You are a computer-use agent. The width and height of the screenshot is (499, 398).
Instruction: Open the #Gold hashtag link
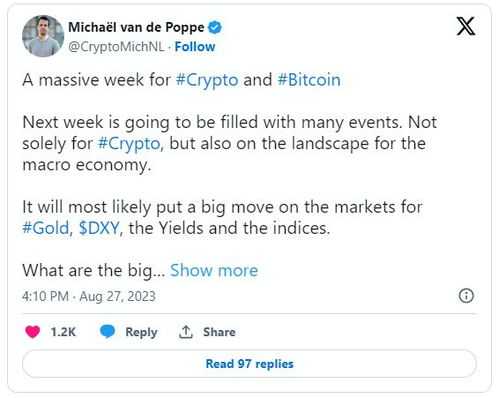(x=46, y=228)
